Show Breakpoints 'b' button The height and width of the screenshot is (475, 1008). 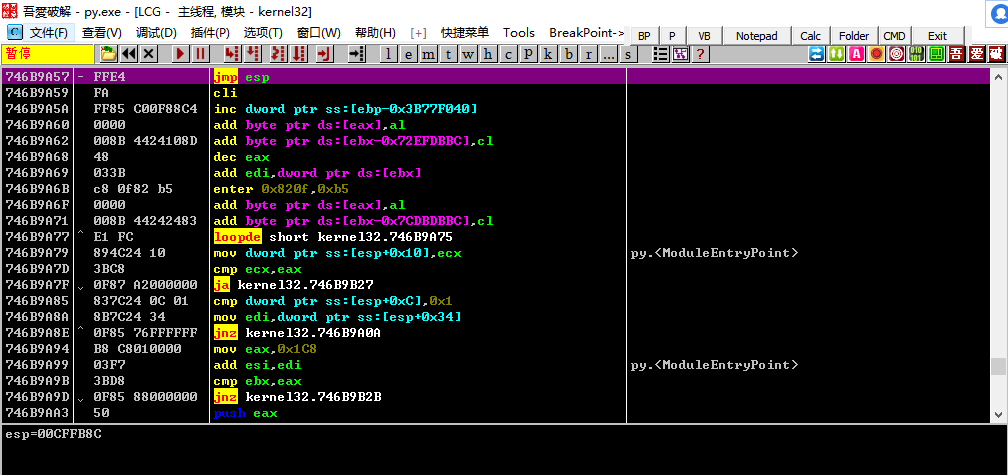568,54
